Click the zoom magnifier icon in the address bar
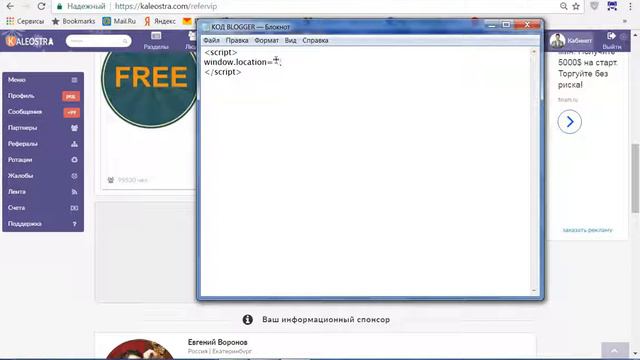The image size is (640, 360). point(564,6)
